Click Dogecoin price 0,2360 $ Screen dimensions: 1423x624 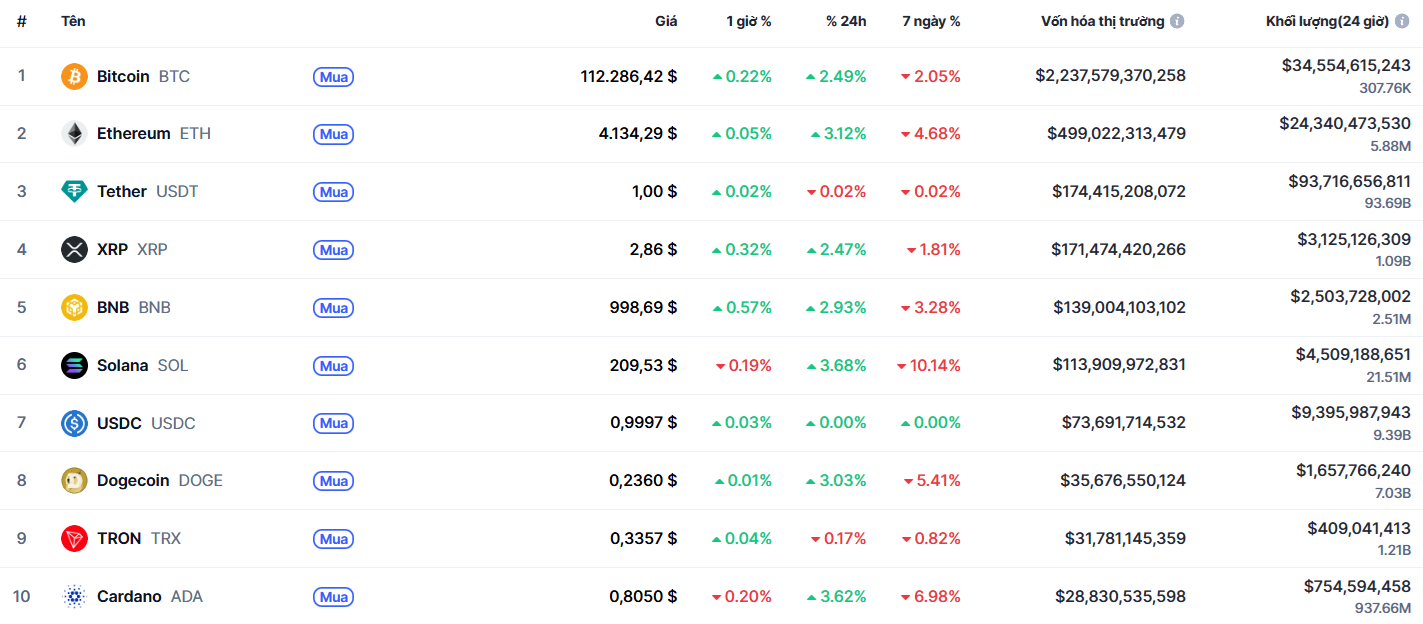[x=644, y=480]
